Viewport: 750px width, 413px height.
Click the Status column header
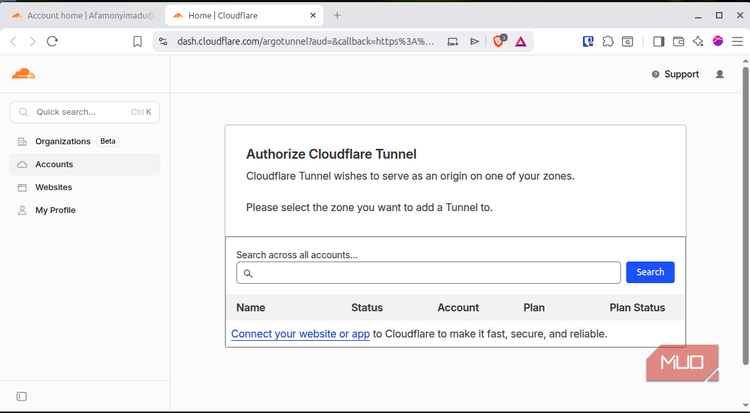367,308
